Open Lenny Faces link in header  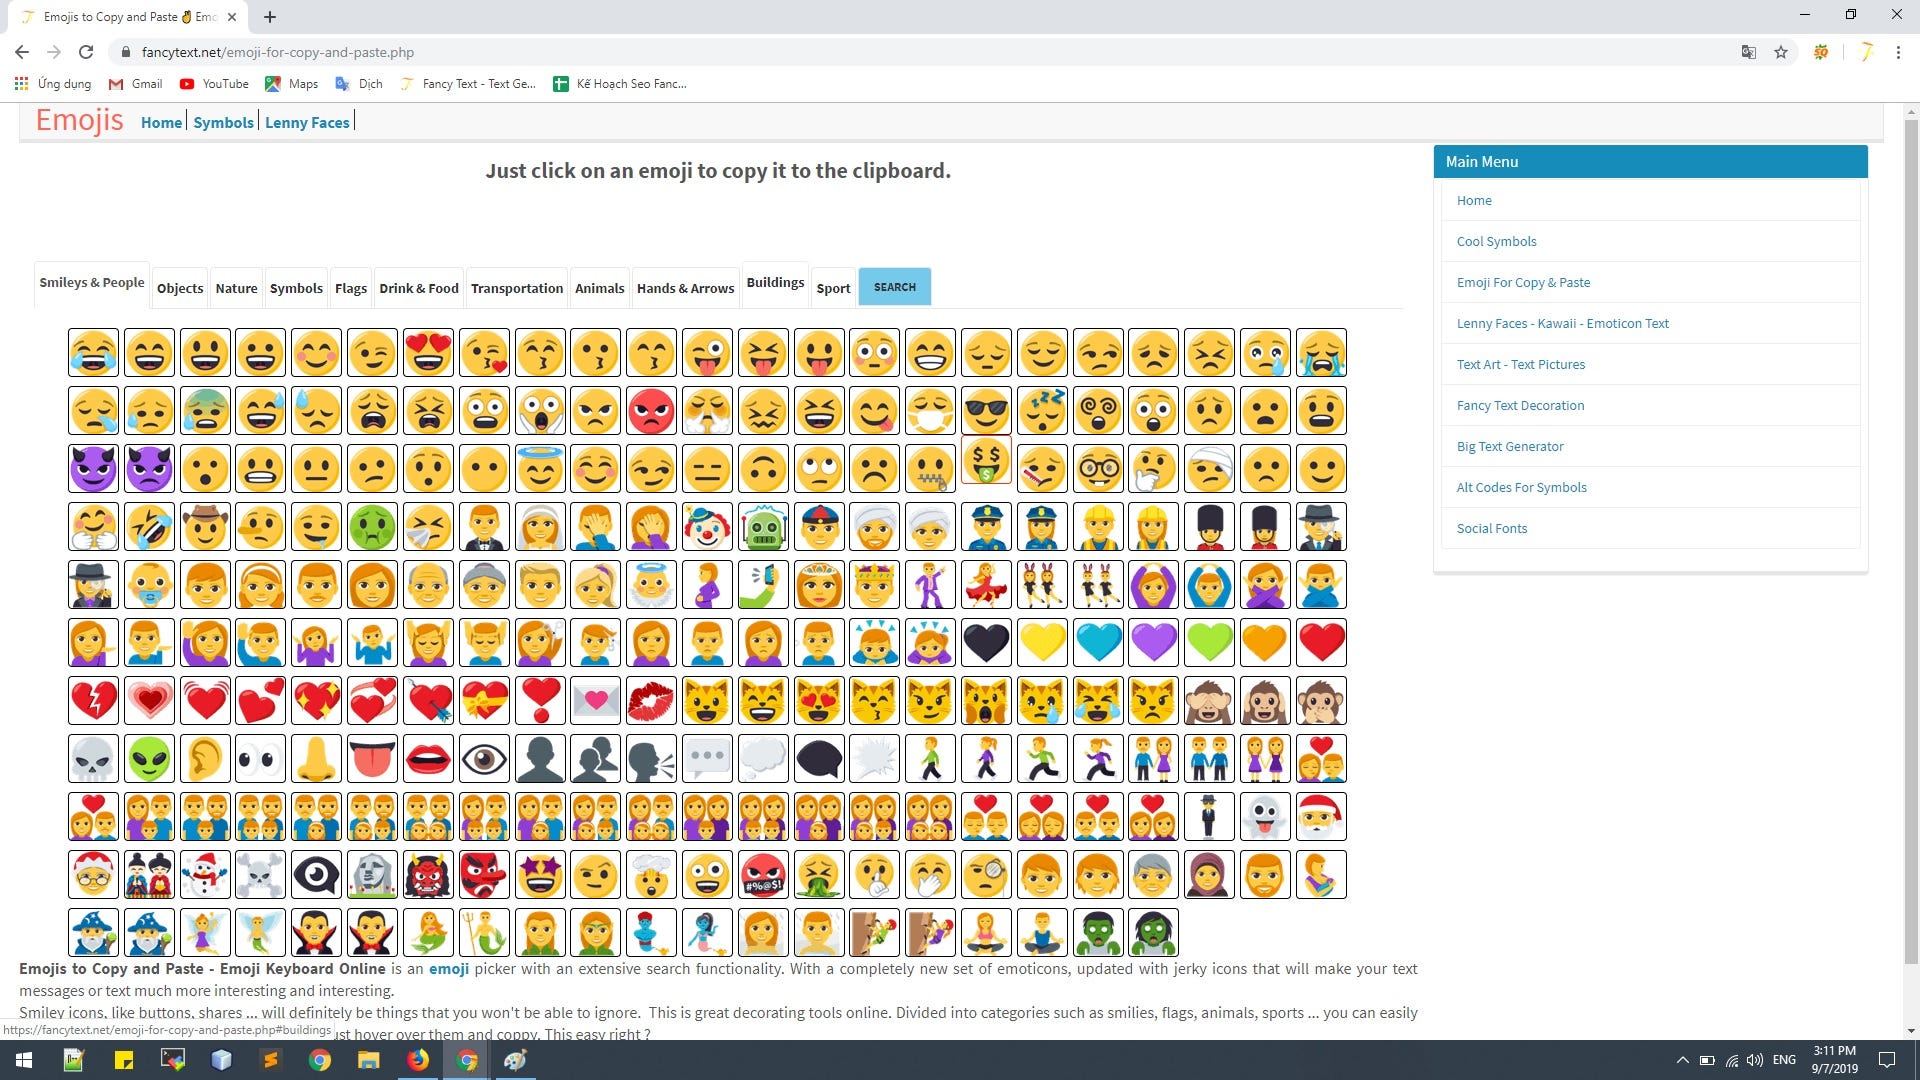307,122
